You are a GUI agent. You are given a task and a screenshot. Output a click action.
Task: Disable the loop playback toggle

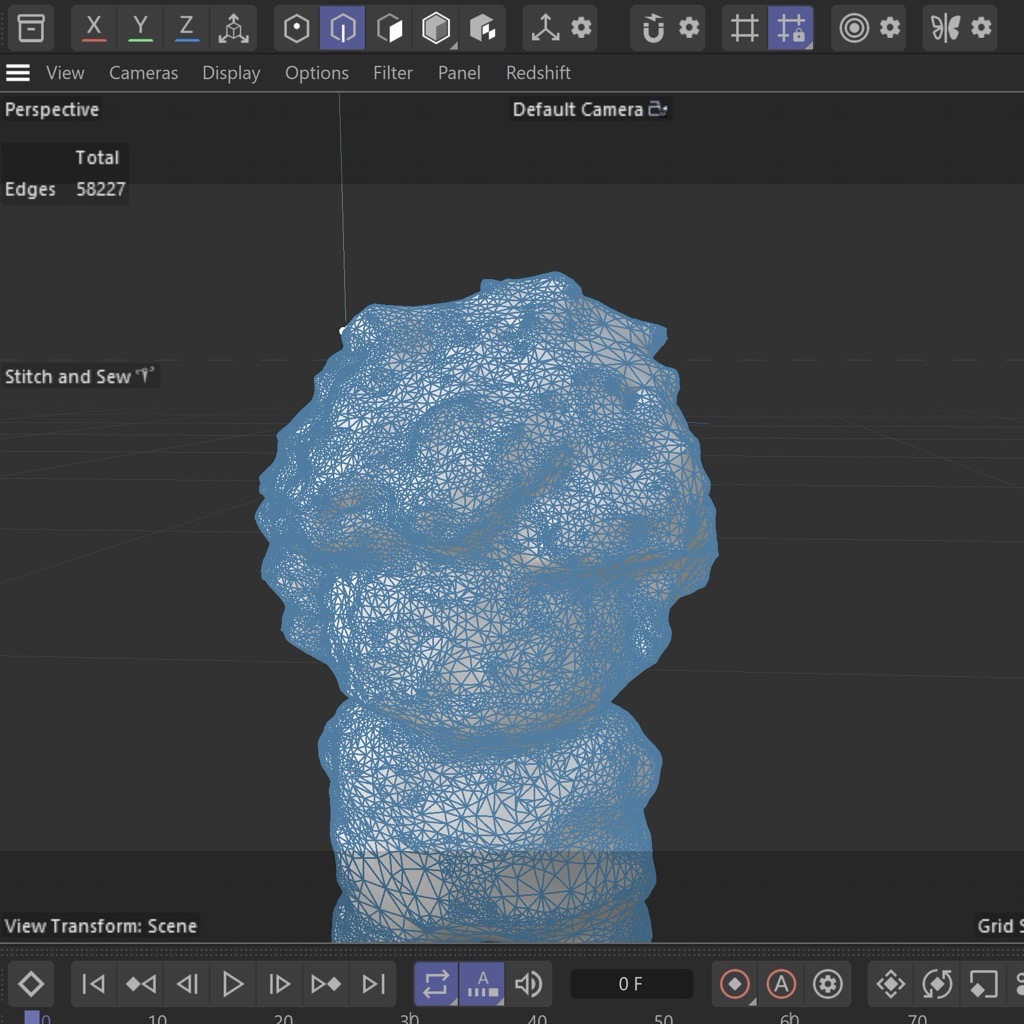coord(436,984)
